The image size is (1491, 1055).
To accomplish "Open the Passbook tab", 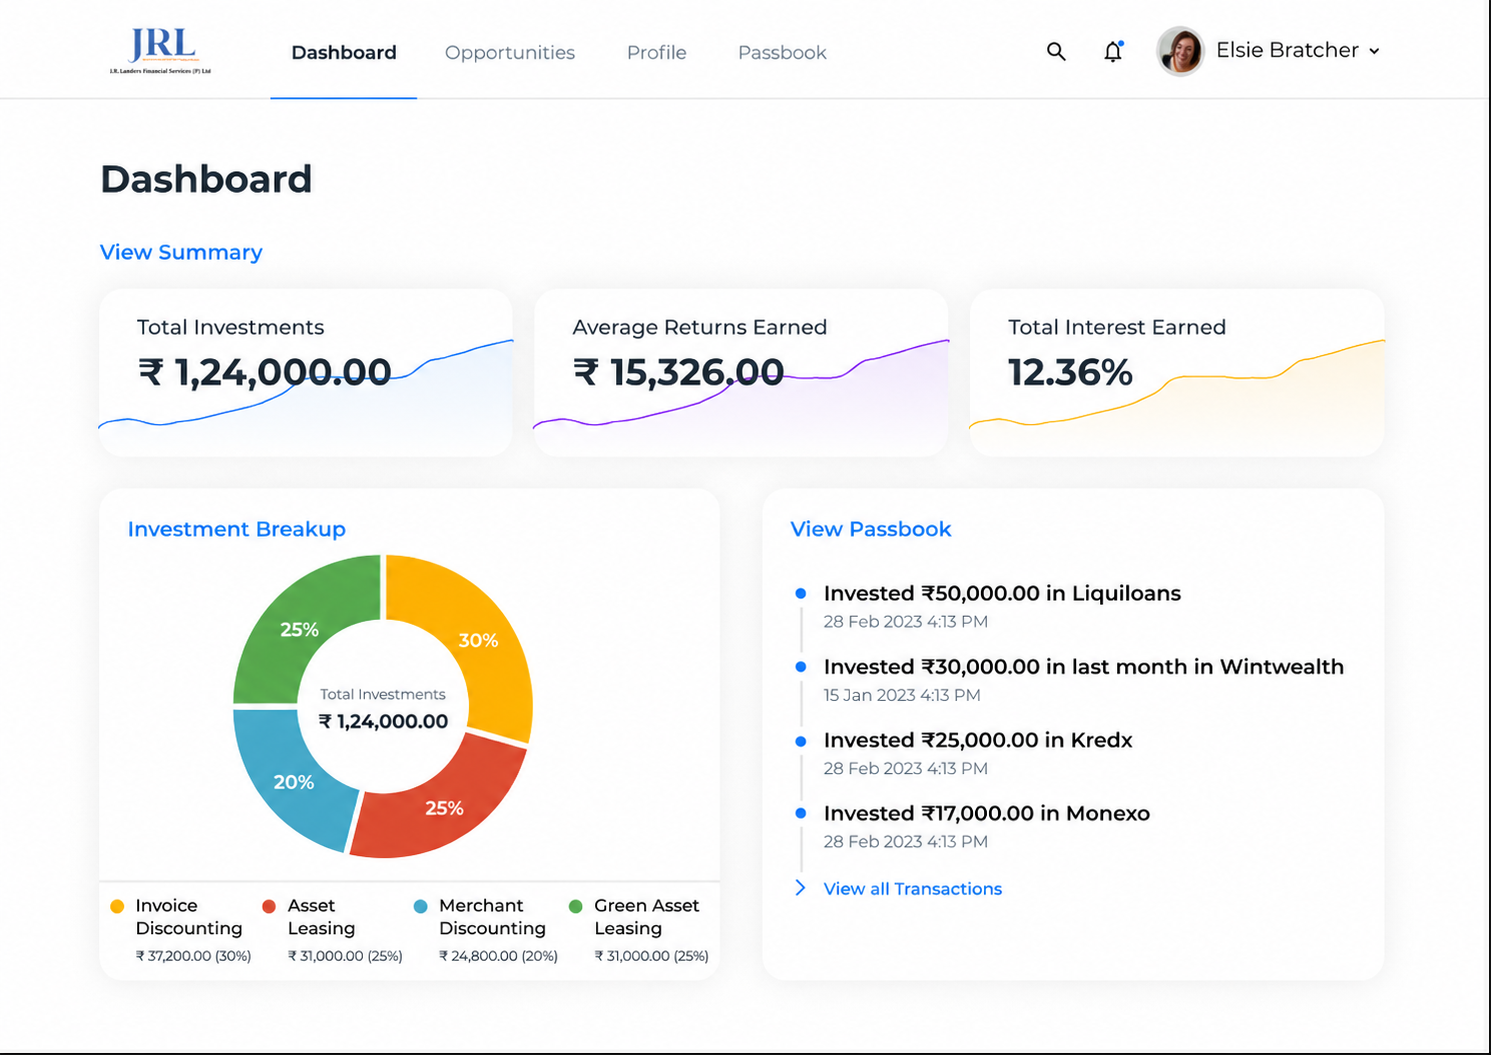I will point(782,52).
